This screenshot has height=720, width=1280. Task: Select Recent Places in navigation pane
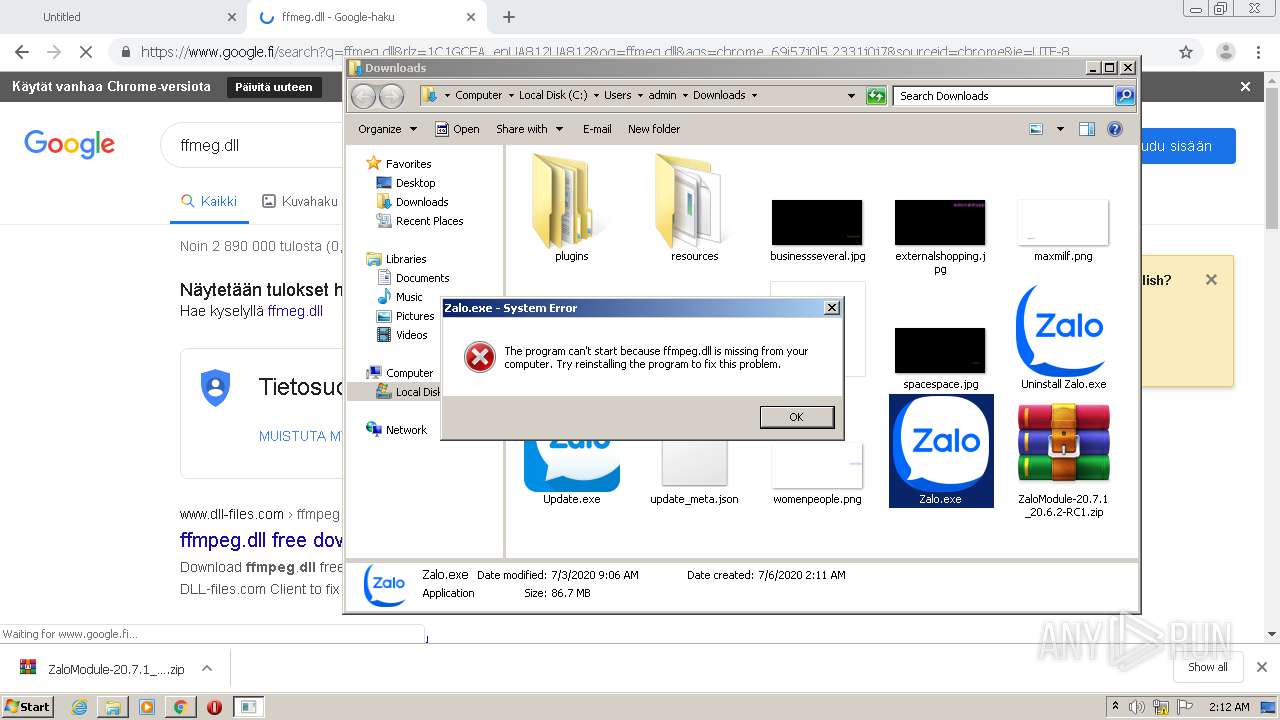(x=420, y=221)
